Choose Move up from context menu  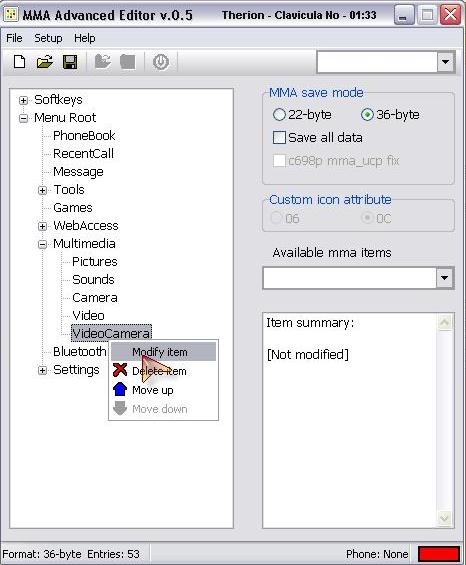tap(163, 390)
